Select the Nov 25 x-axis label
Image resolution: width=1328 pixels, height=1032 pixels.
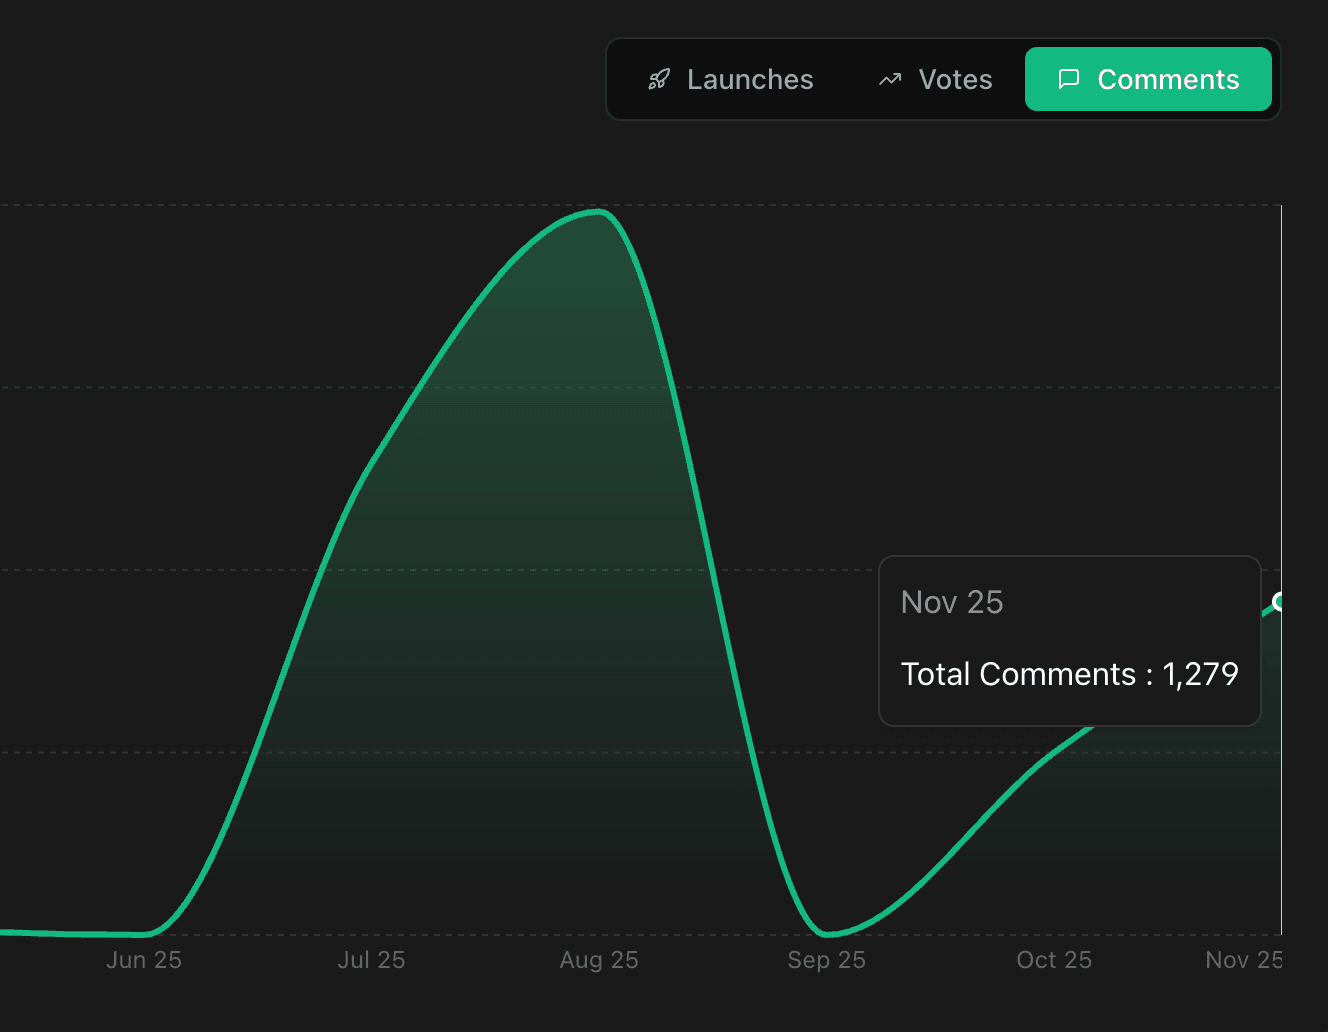pos(1243,960)
